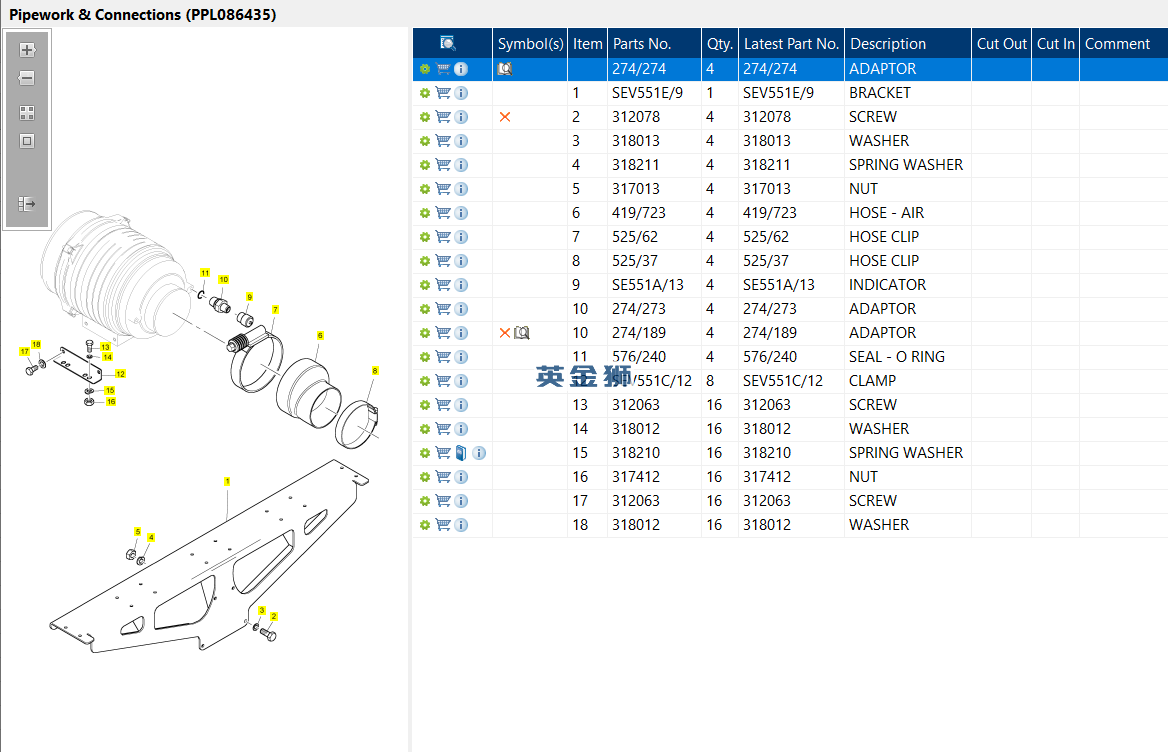Click part number 317412 in Parts No.

[636, 477]
